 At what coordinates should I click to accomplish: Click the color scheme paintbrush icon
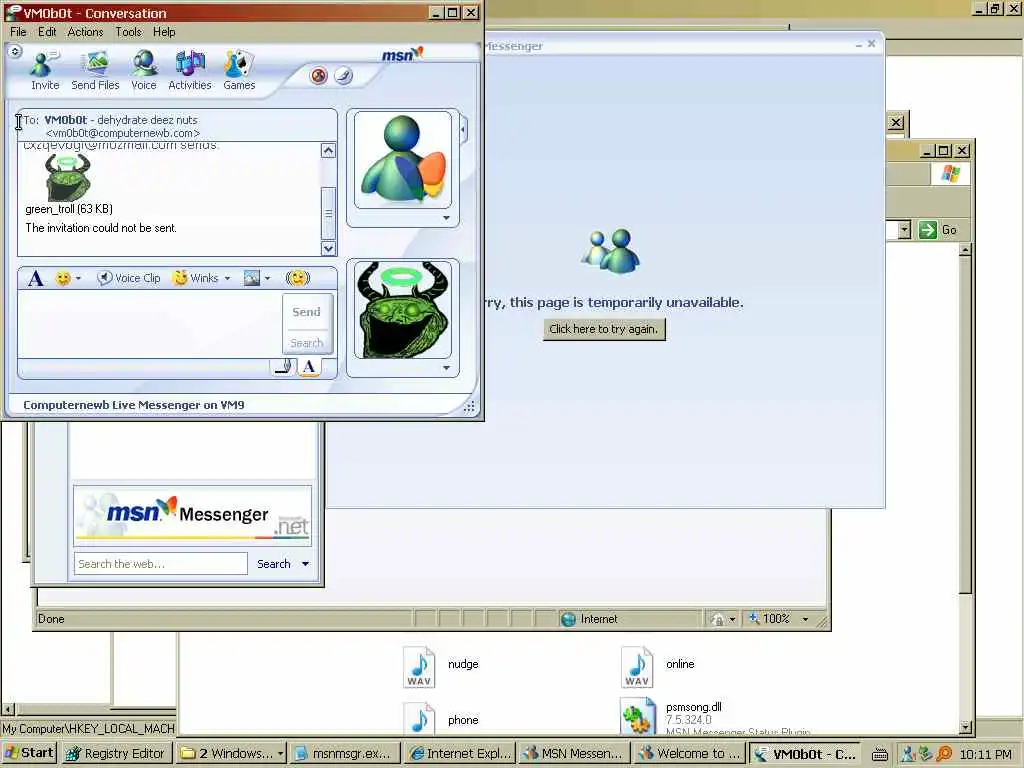point(344,76)
